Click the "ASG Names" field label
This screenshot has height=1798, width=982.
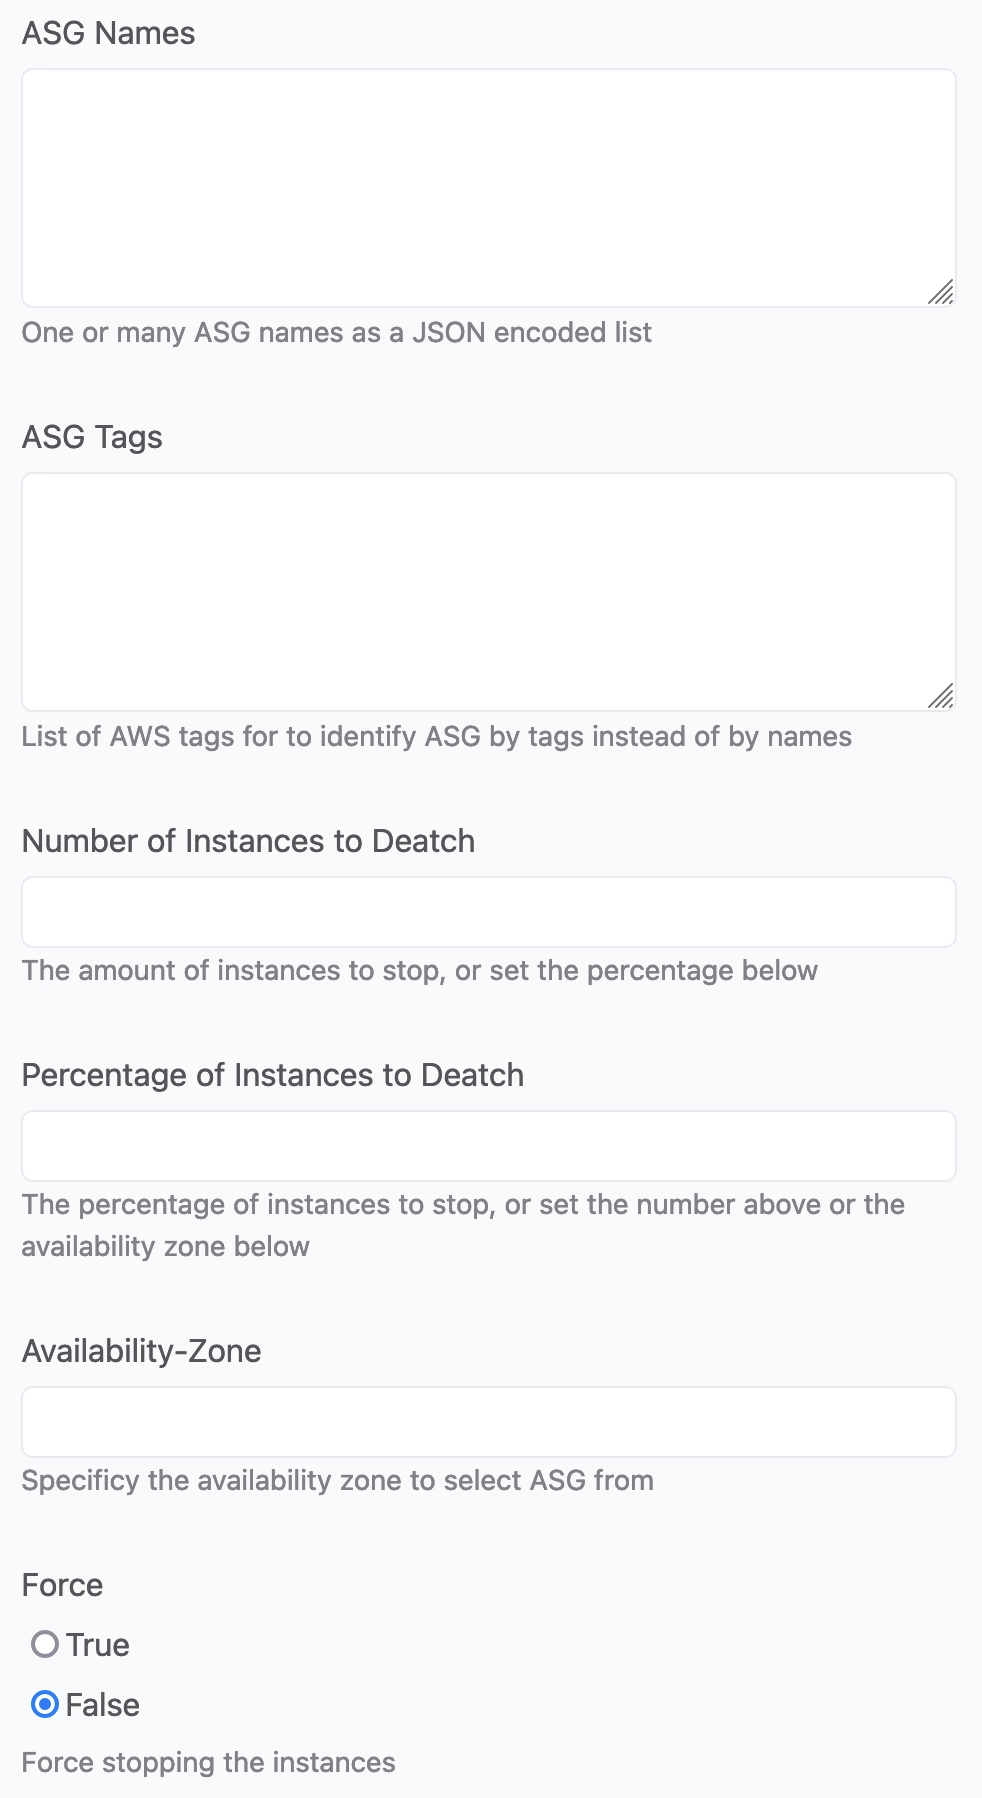109,34
